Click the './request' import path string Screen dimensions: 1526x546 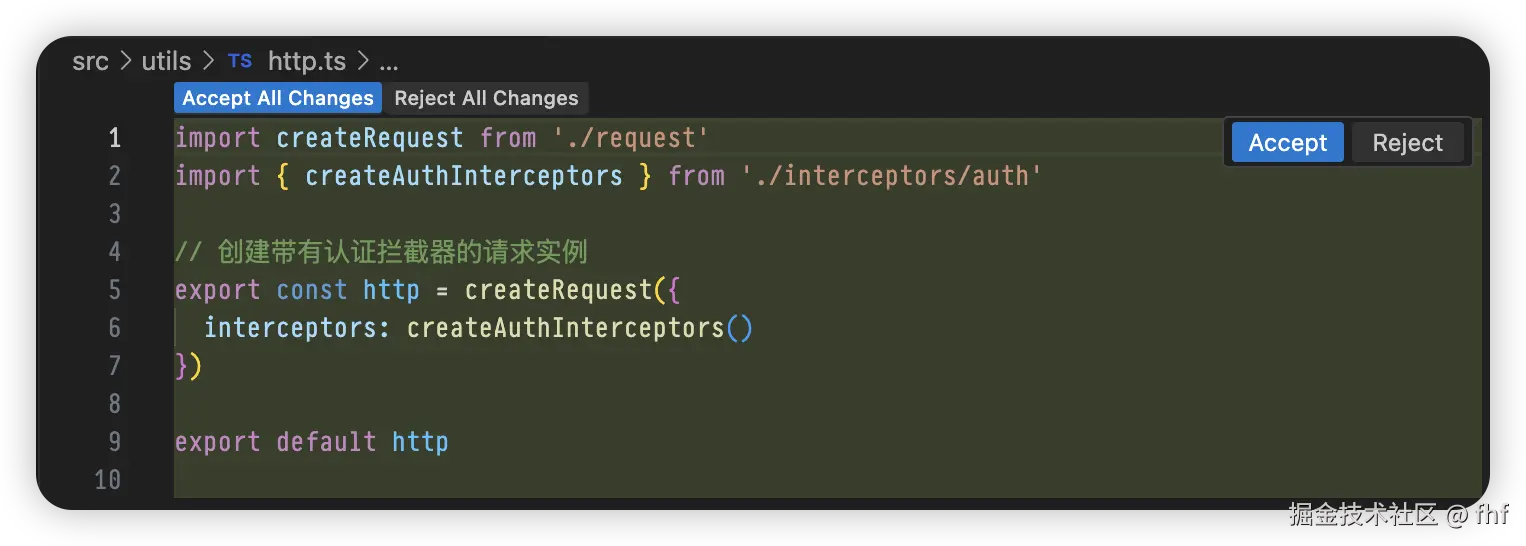631,138
